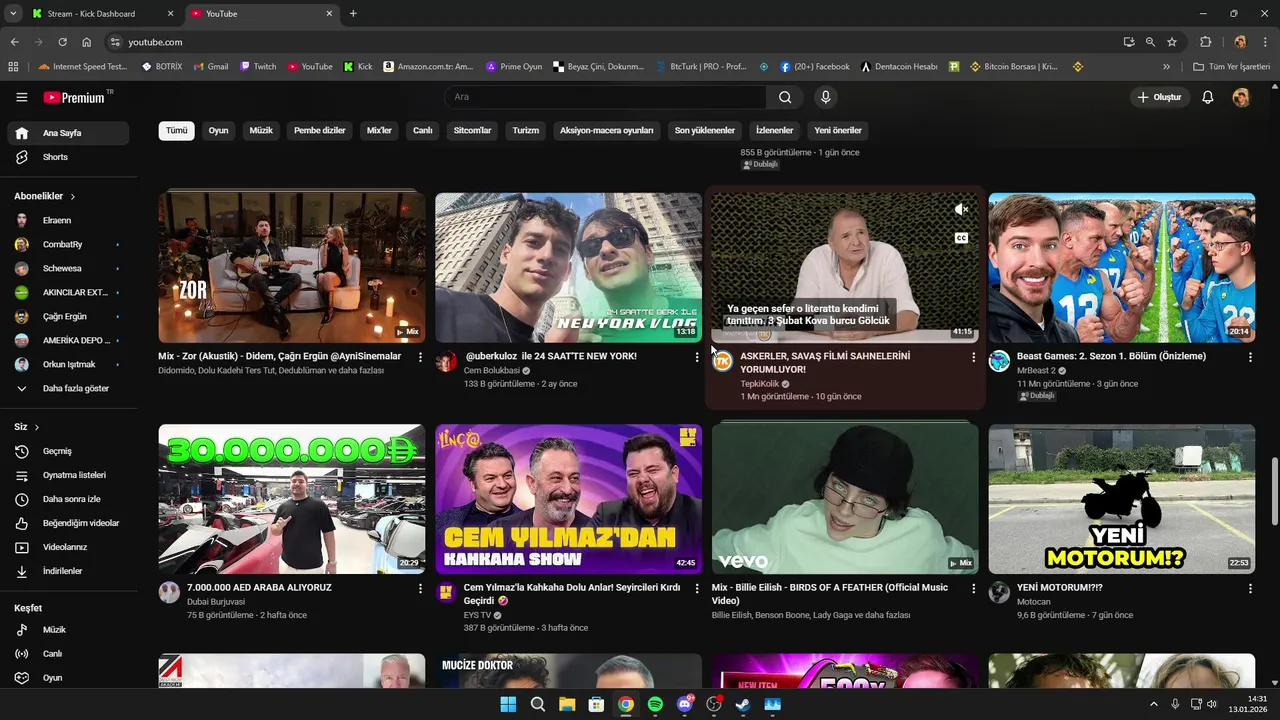Show hidden system tray icons
The width and height of the screenshot is (1280, 720).
[1153, 704]
